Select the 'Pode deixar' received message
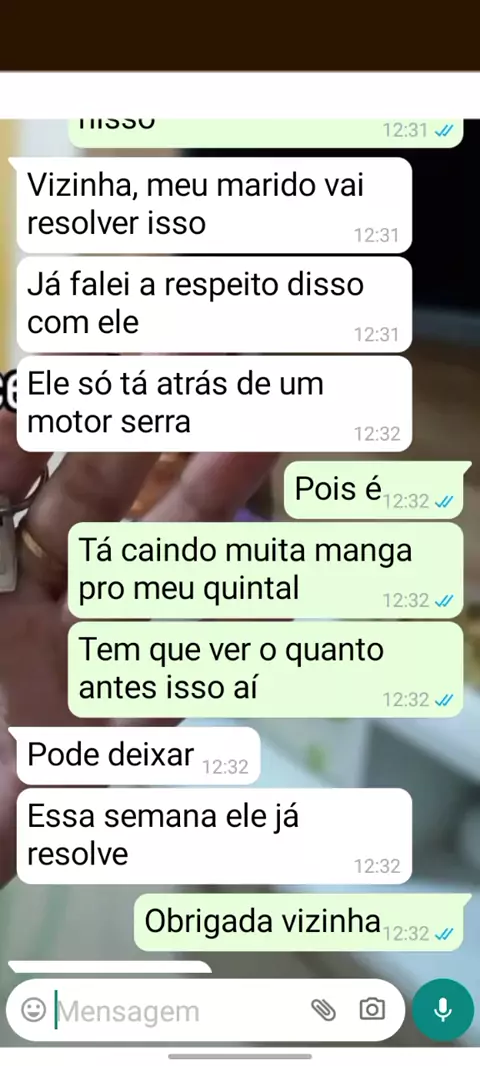Image resolution: width=480 pixels, height=1066 pixels. click(x=139, y=755)
